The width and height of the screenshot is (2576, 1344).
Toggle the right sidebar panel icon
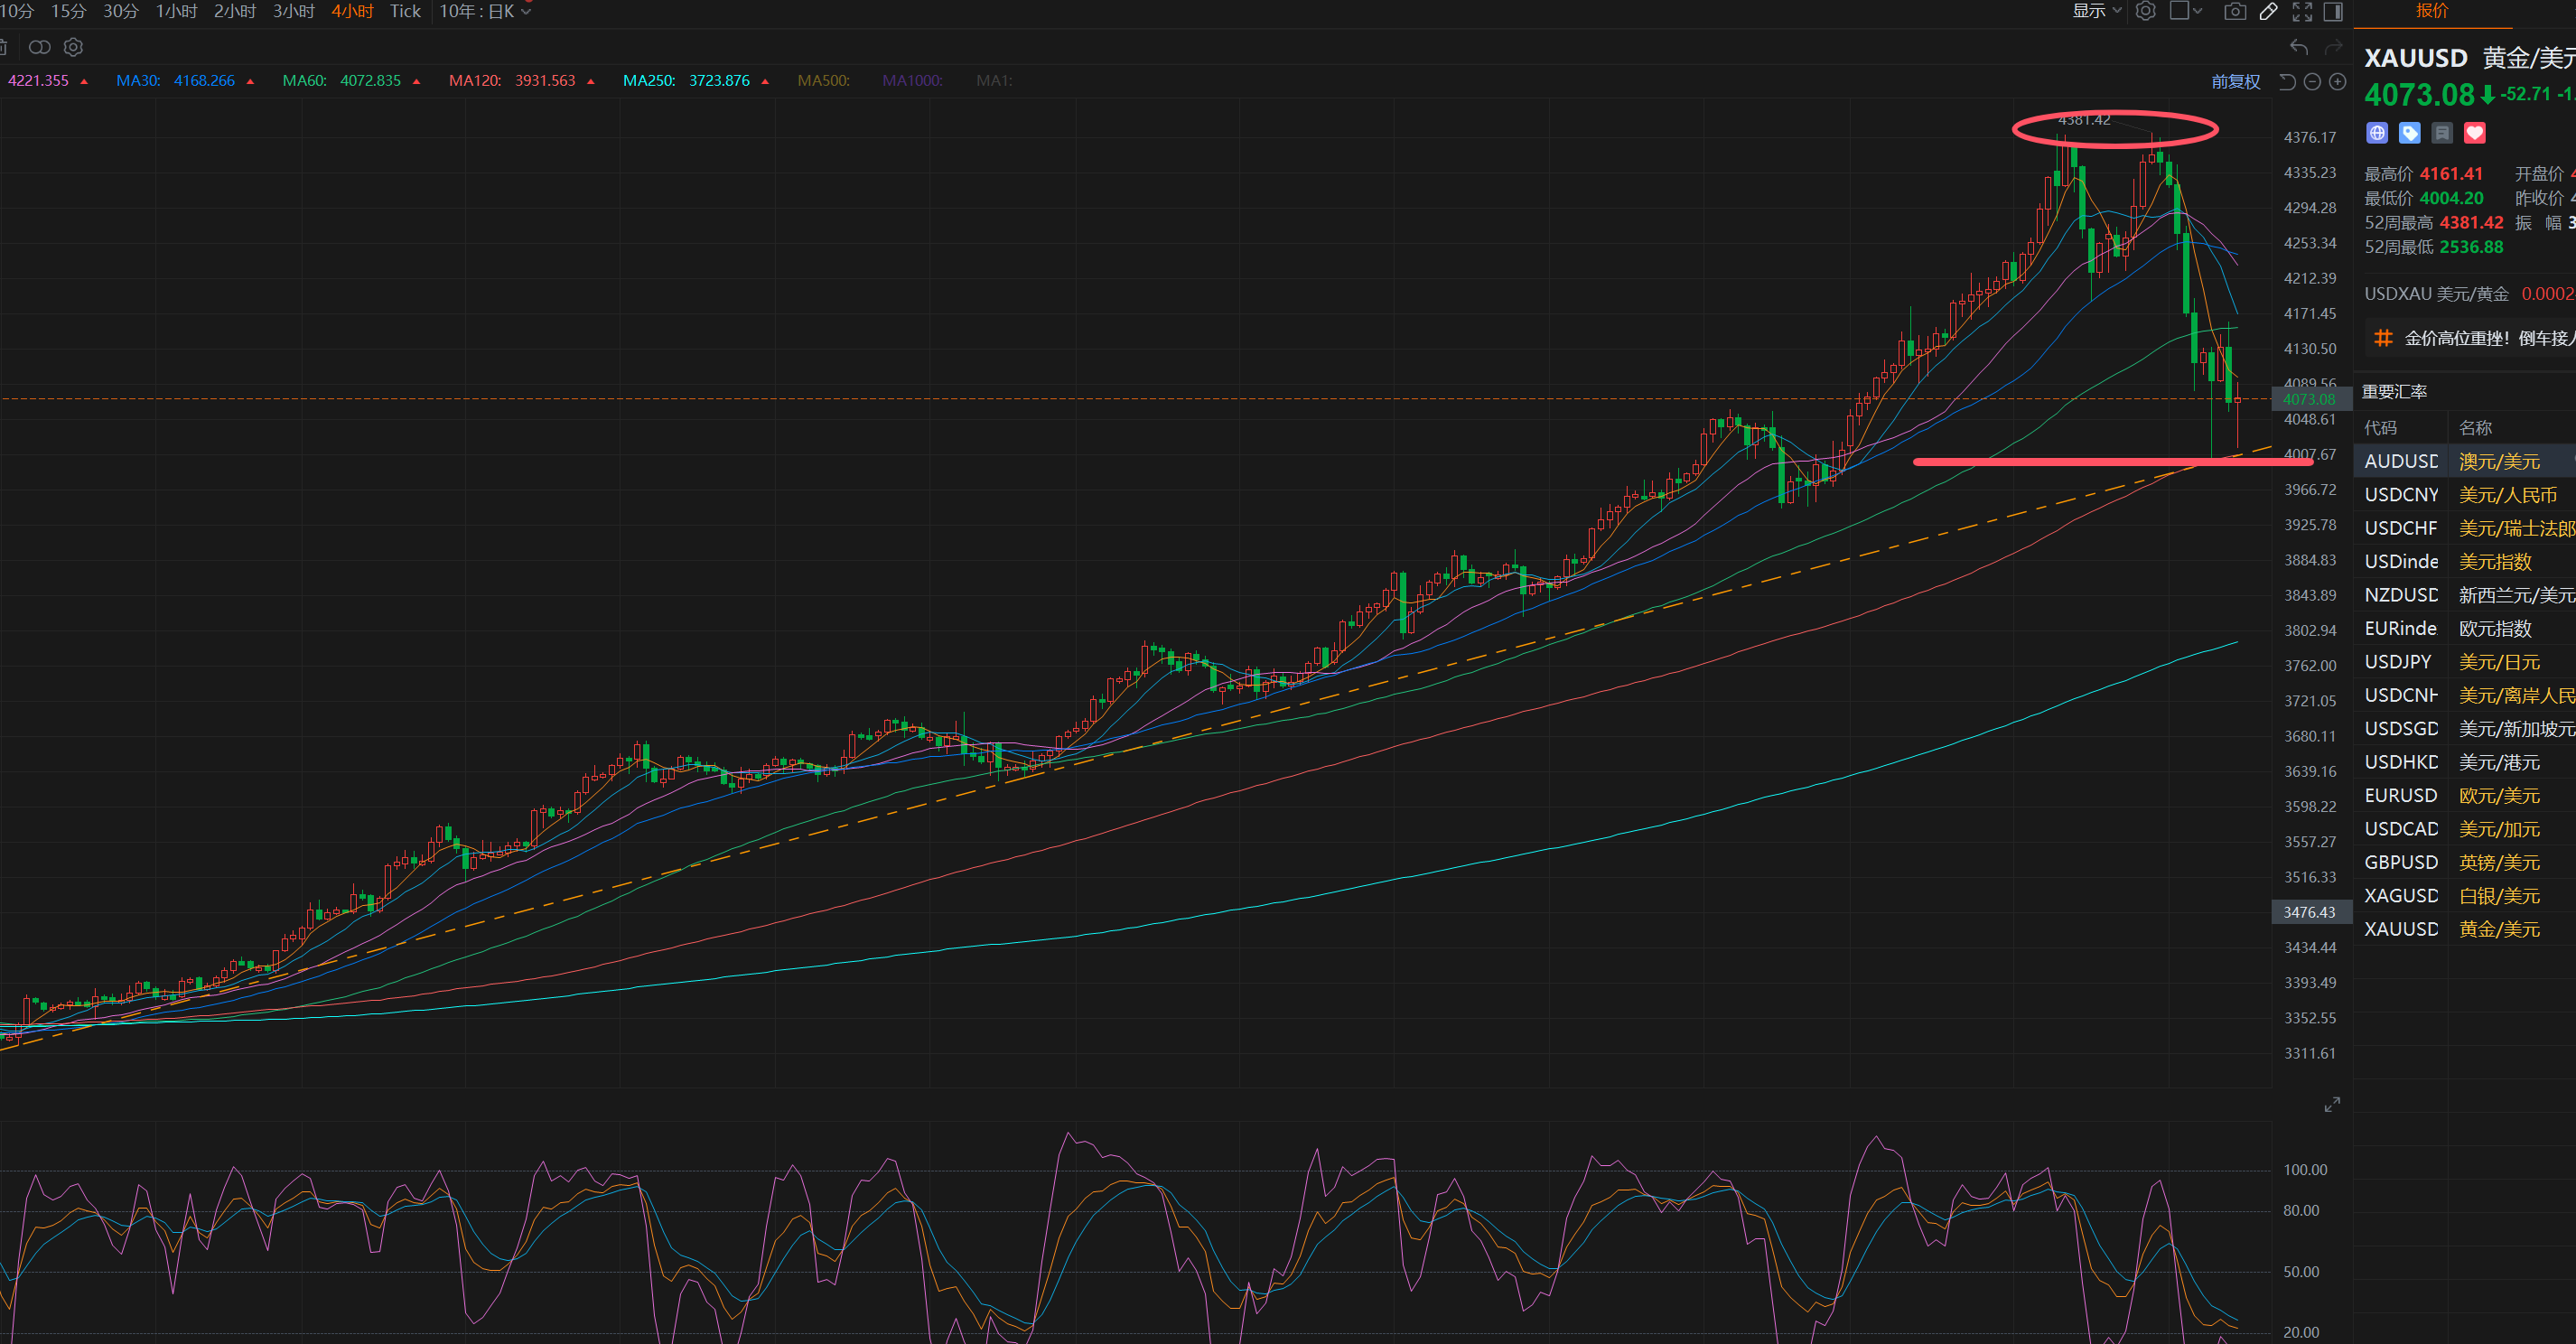pos(2333,11)
